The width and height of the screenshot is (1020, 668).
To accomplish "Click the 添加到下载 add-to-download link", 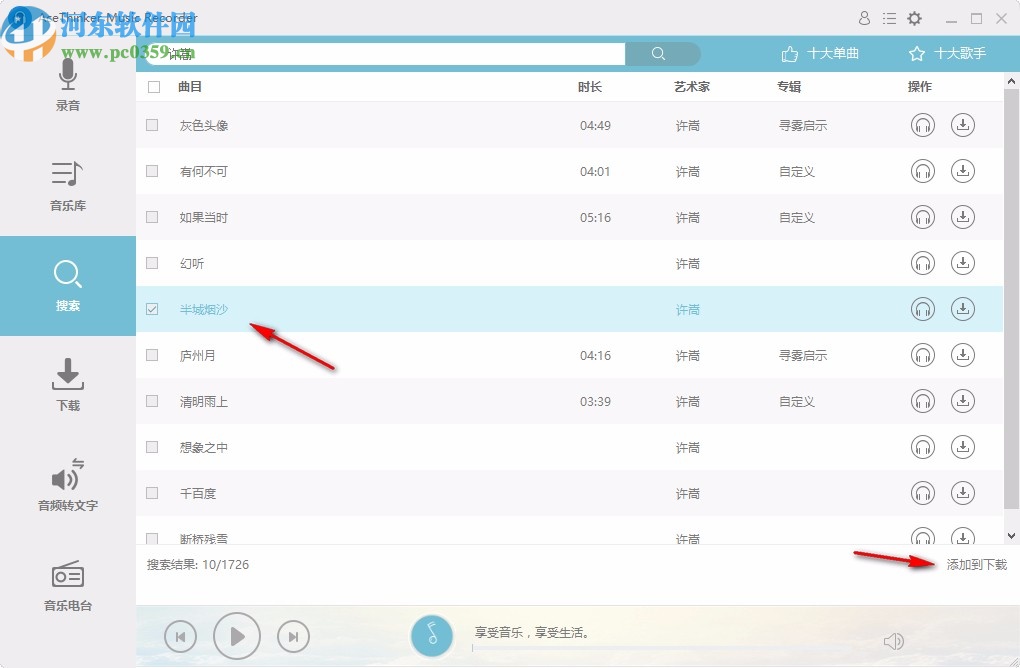I will pos(975,564).
